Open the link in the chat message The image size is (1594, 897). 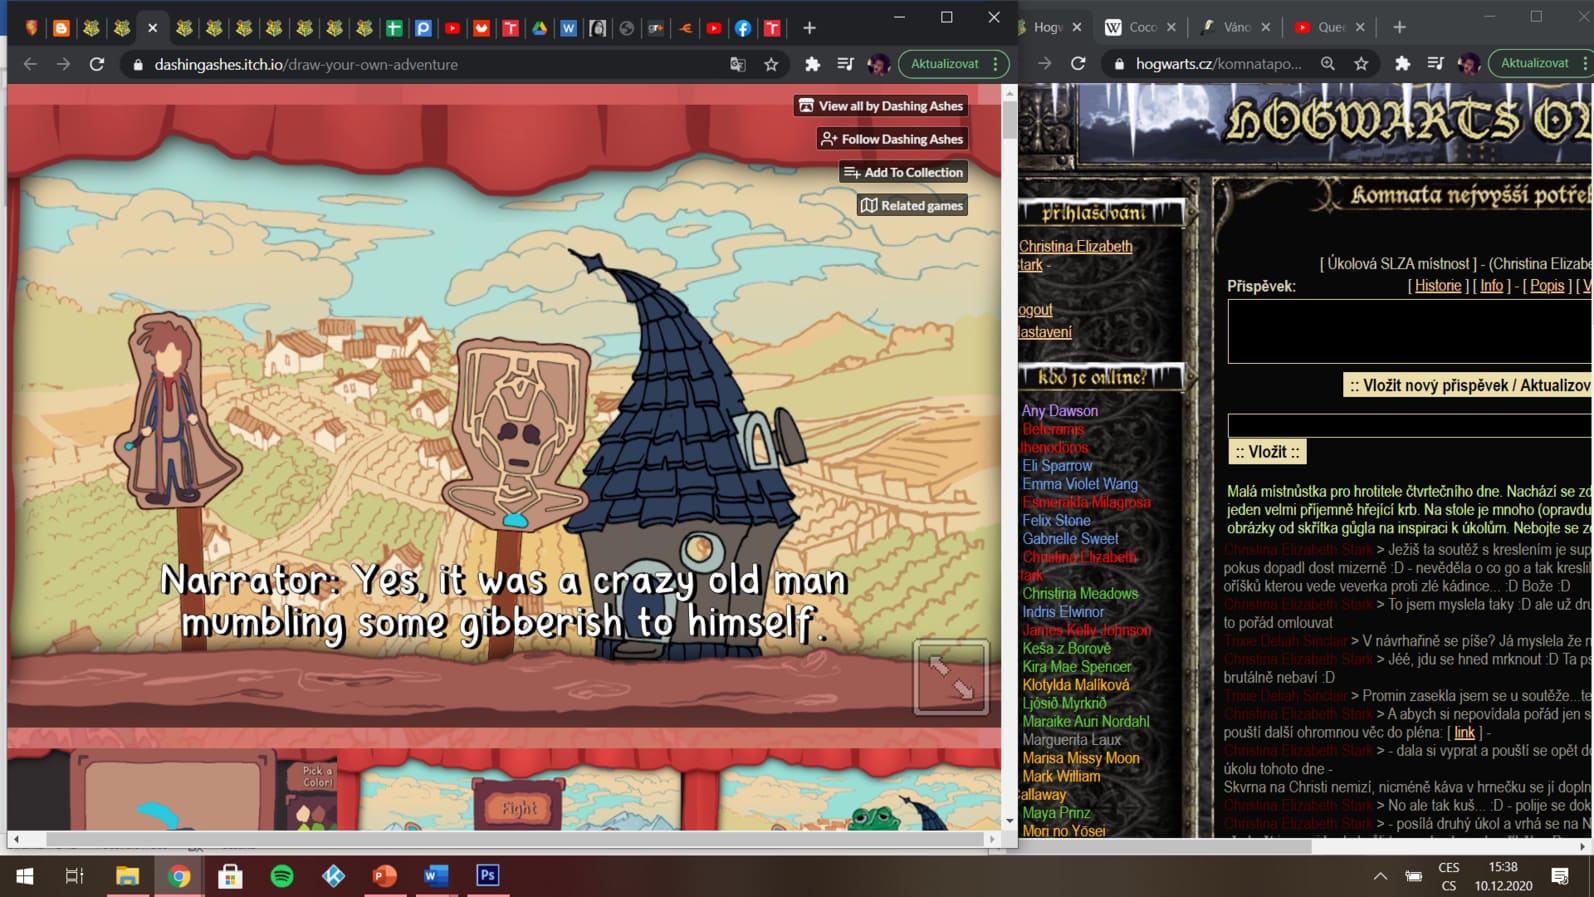pos(1464,733)
